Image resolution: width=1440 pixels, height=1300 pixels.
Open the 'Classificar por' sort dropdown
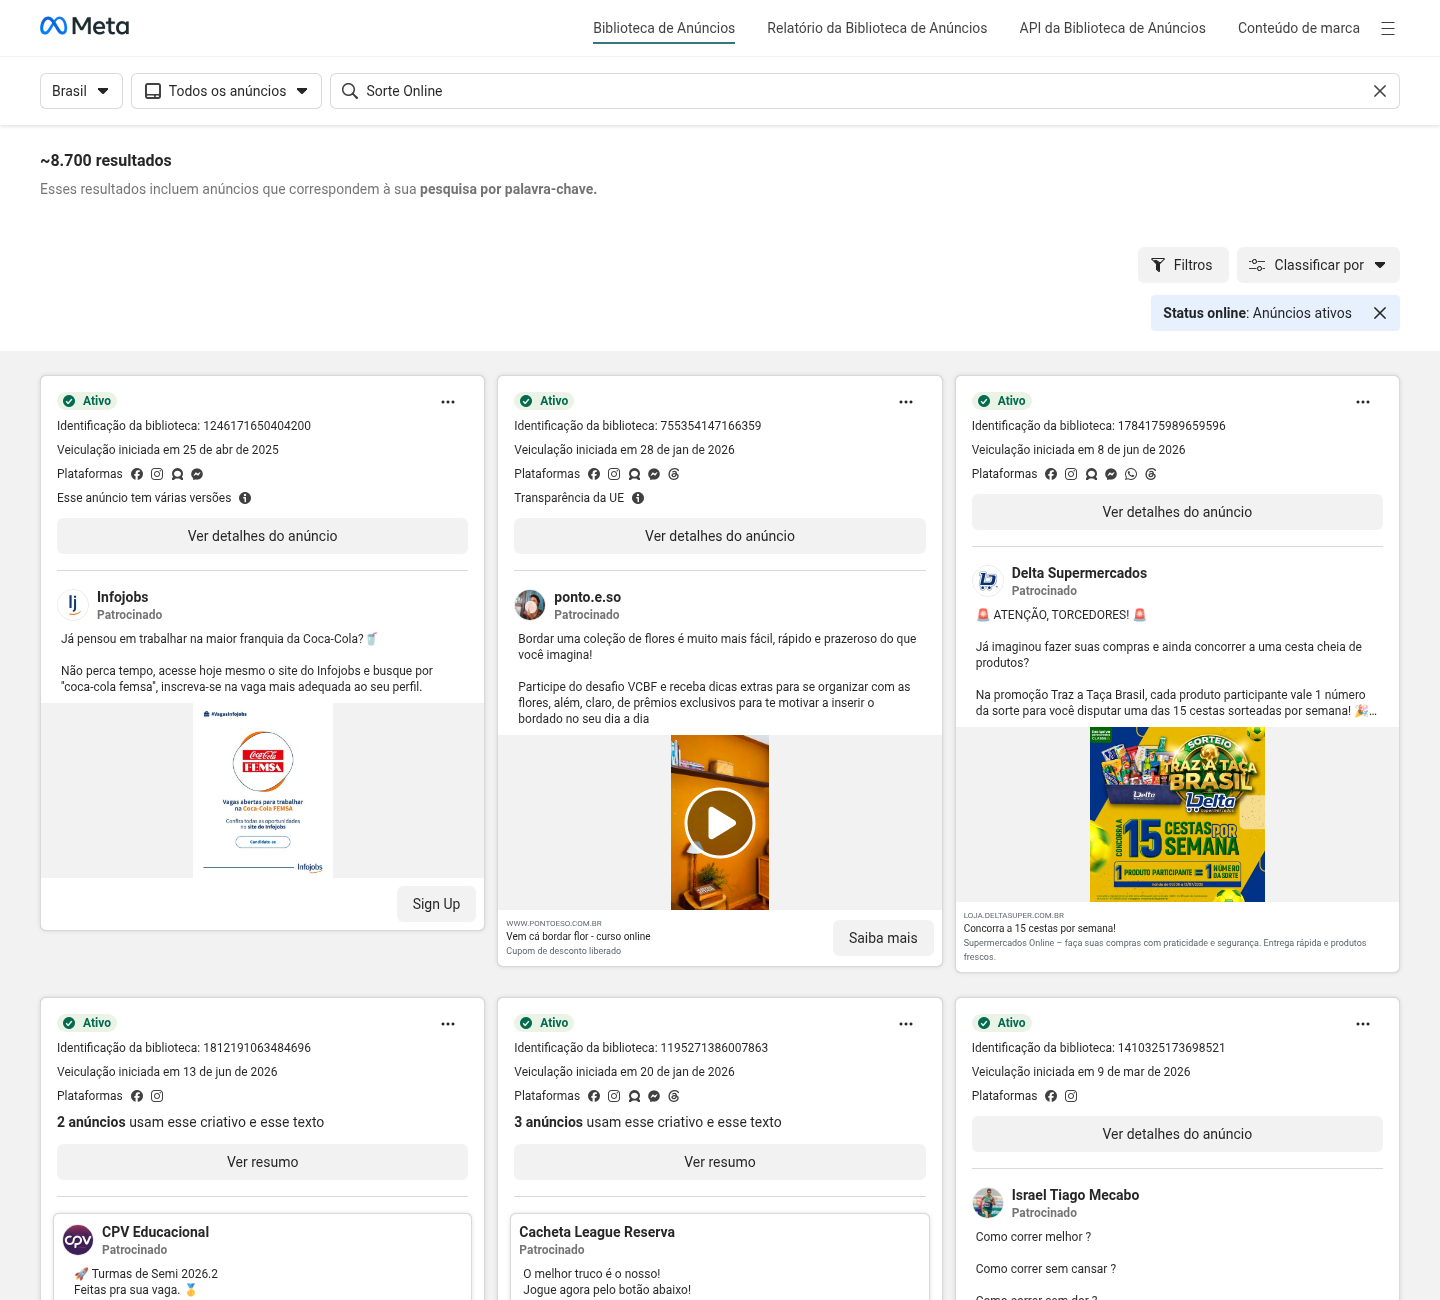tap(1318, 265)
